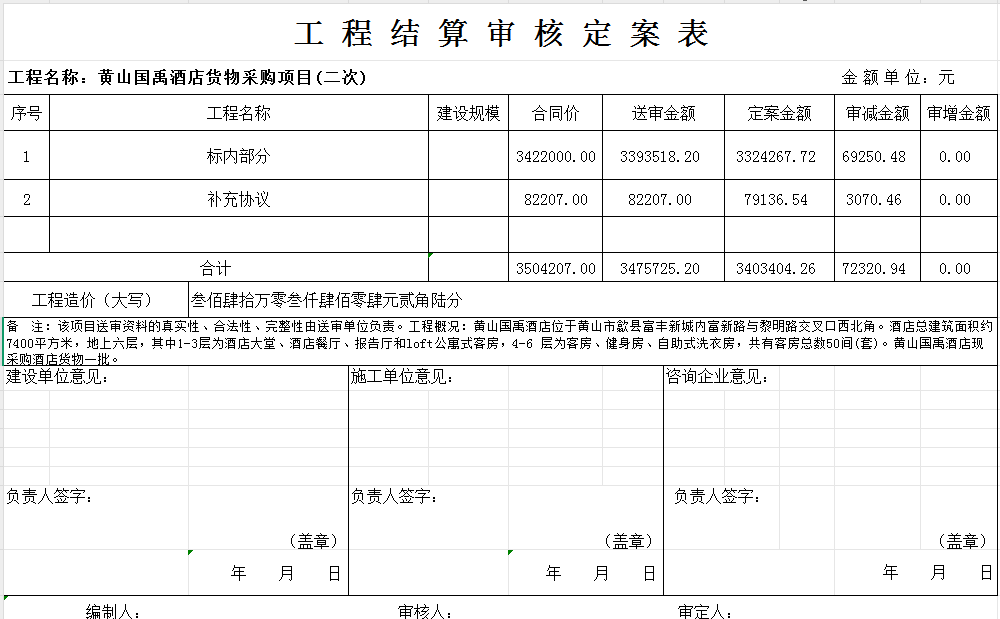Screen dimensions: 1000x619
Task: Select the 金额单位：元 cell
Action: pos(897,77)
